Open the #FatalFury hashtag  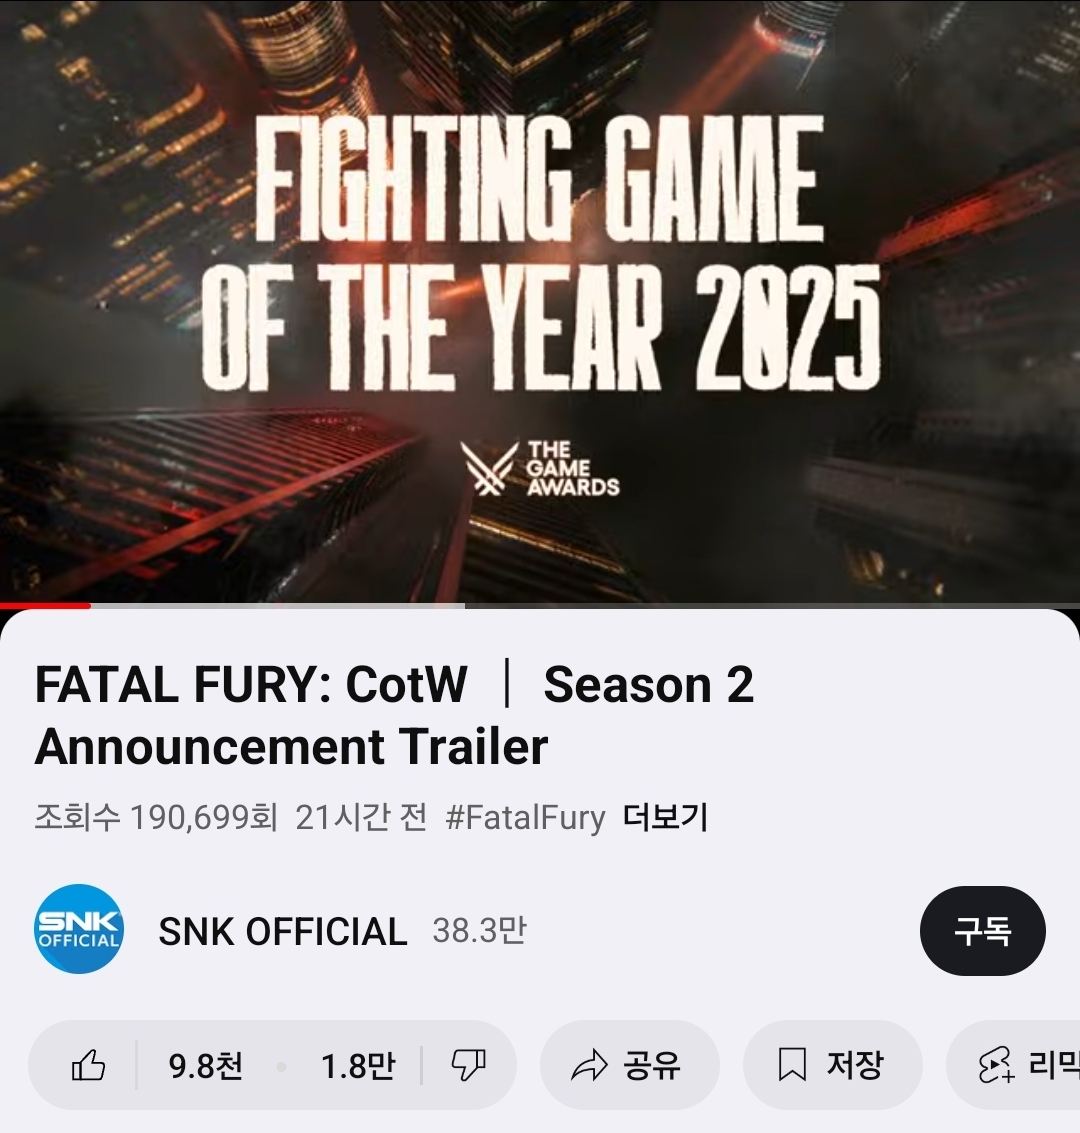(525, 818)
